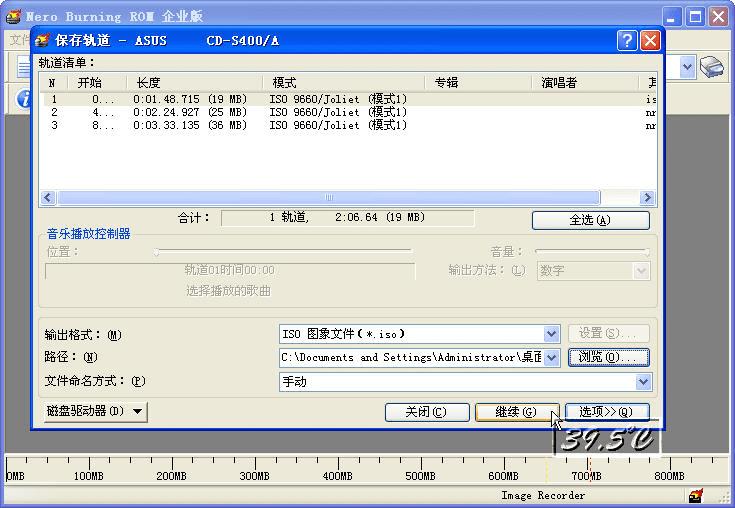Click the N column header

(x=54, y=83)
